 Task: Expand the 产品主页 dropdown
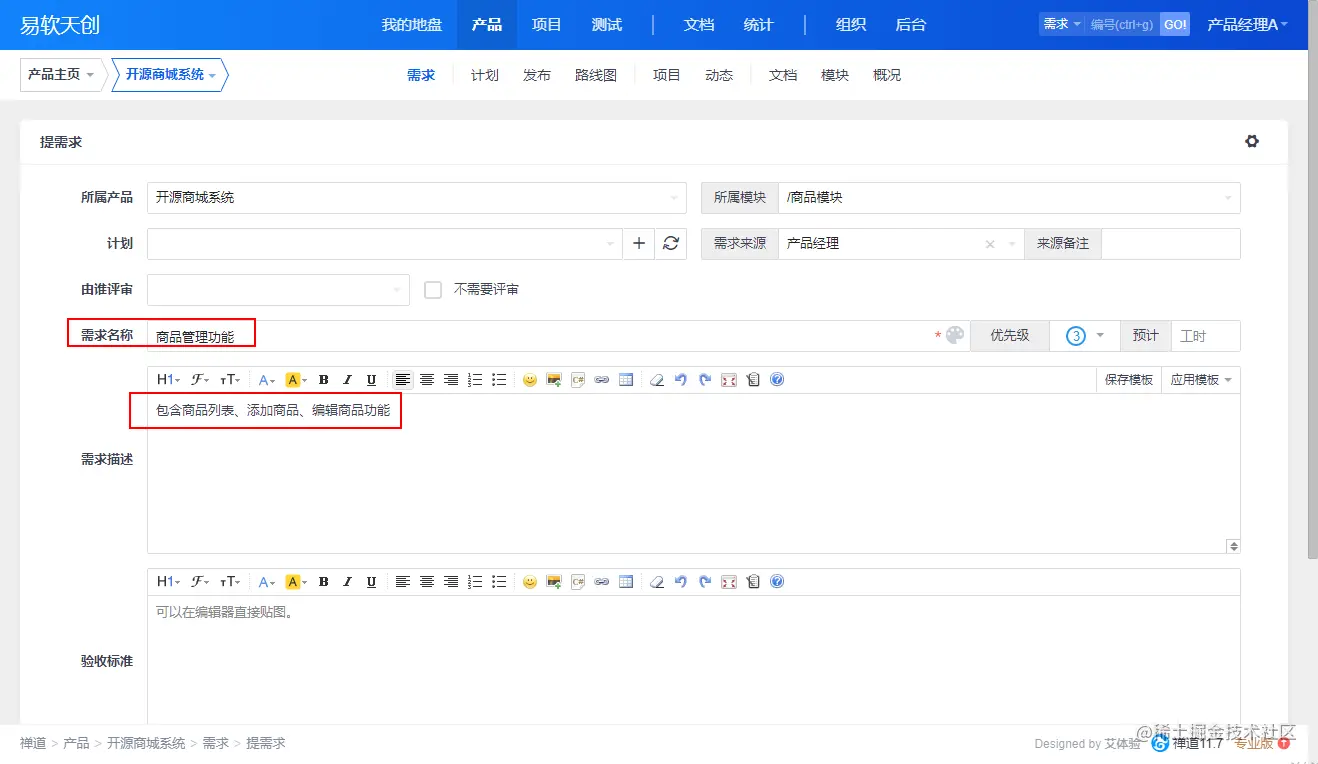61,75
